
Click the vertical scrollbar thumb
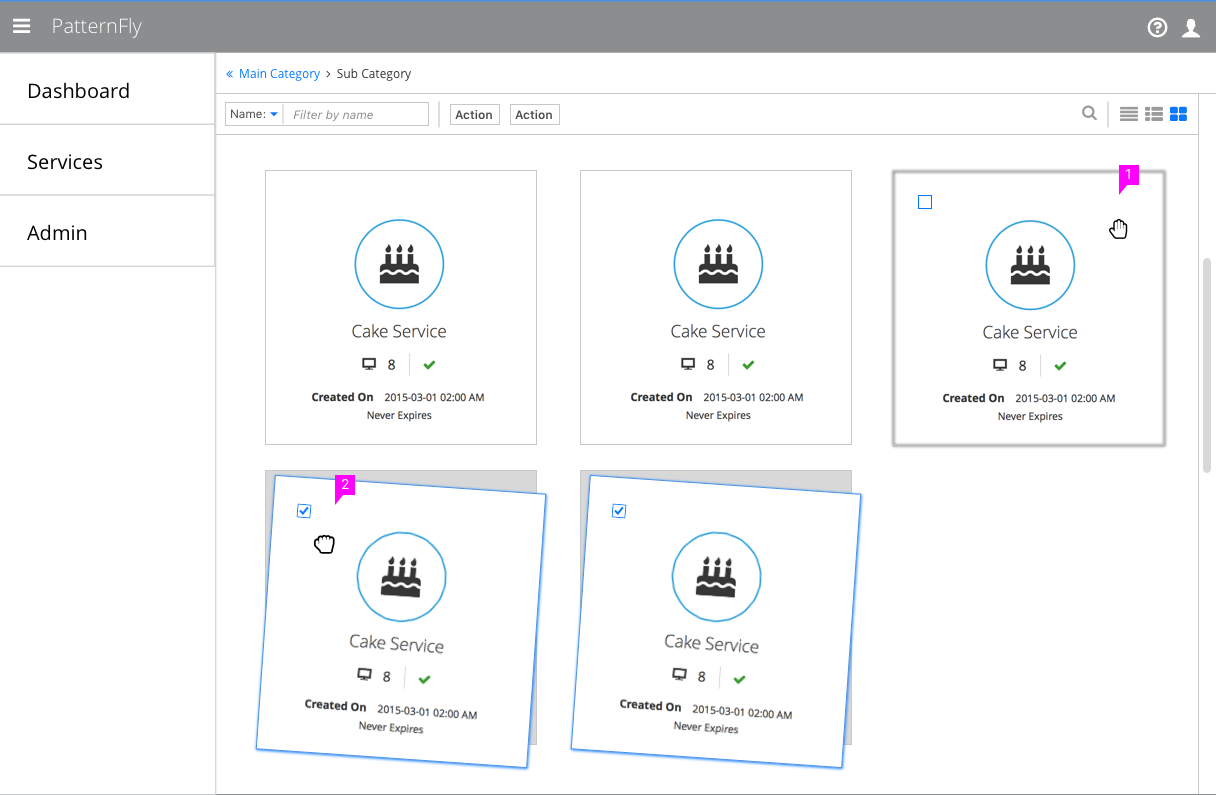point(1207,364)
